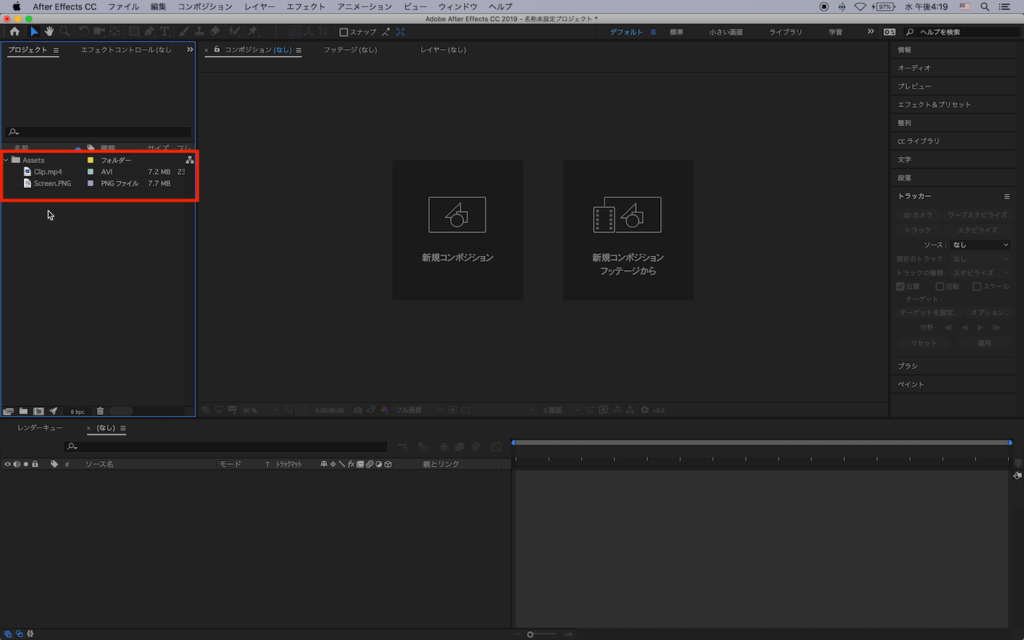Click 新規コンポジション フッテージから button
The image size is (1024, 640).
(x=627, y=230)
